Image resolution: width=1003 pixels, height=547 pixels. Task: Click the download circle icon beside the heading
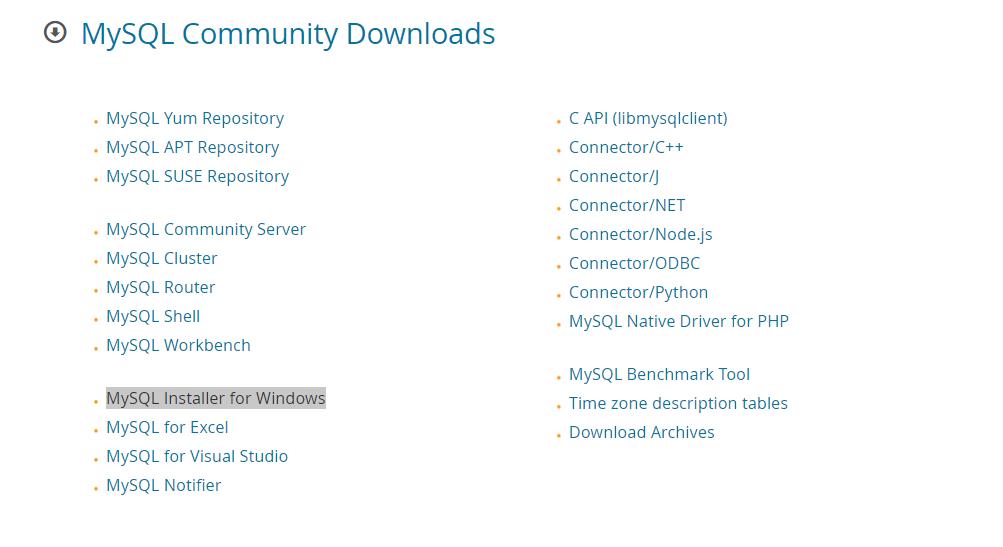55,32
